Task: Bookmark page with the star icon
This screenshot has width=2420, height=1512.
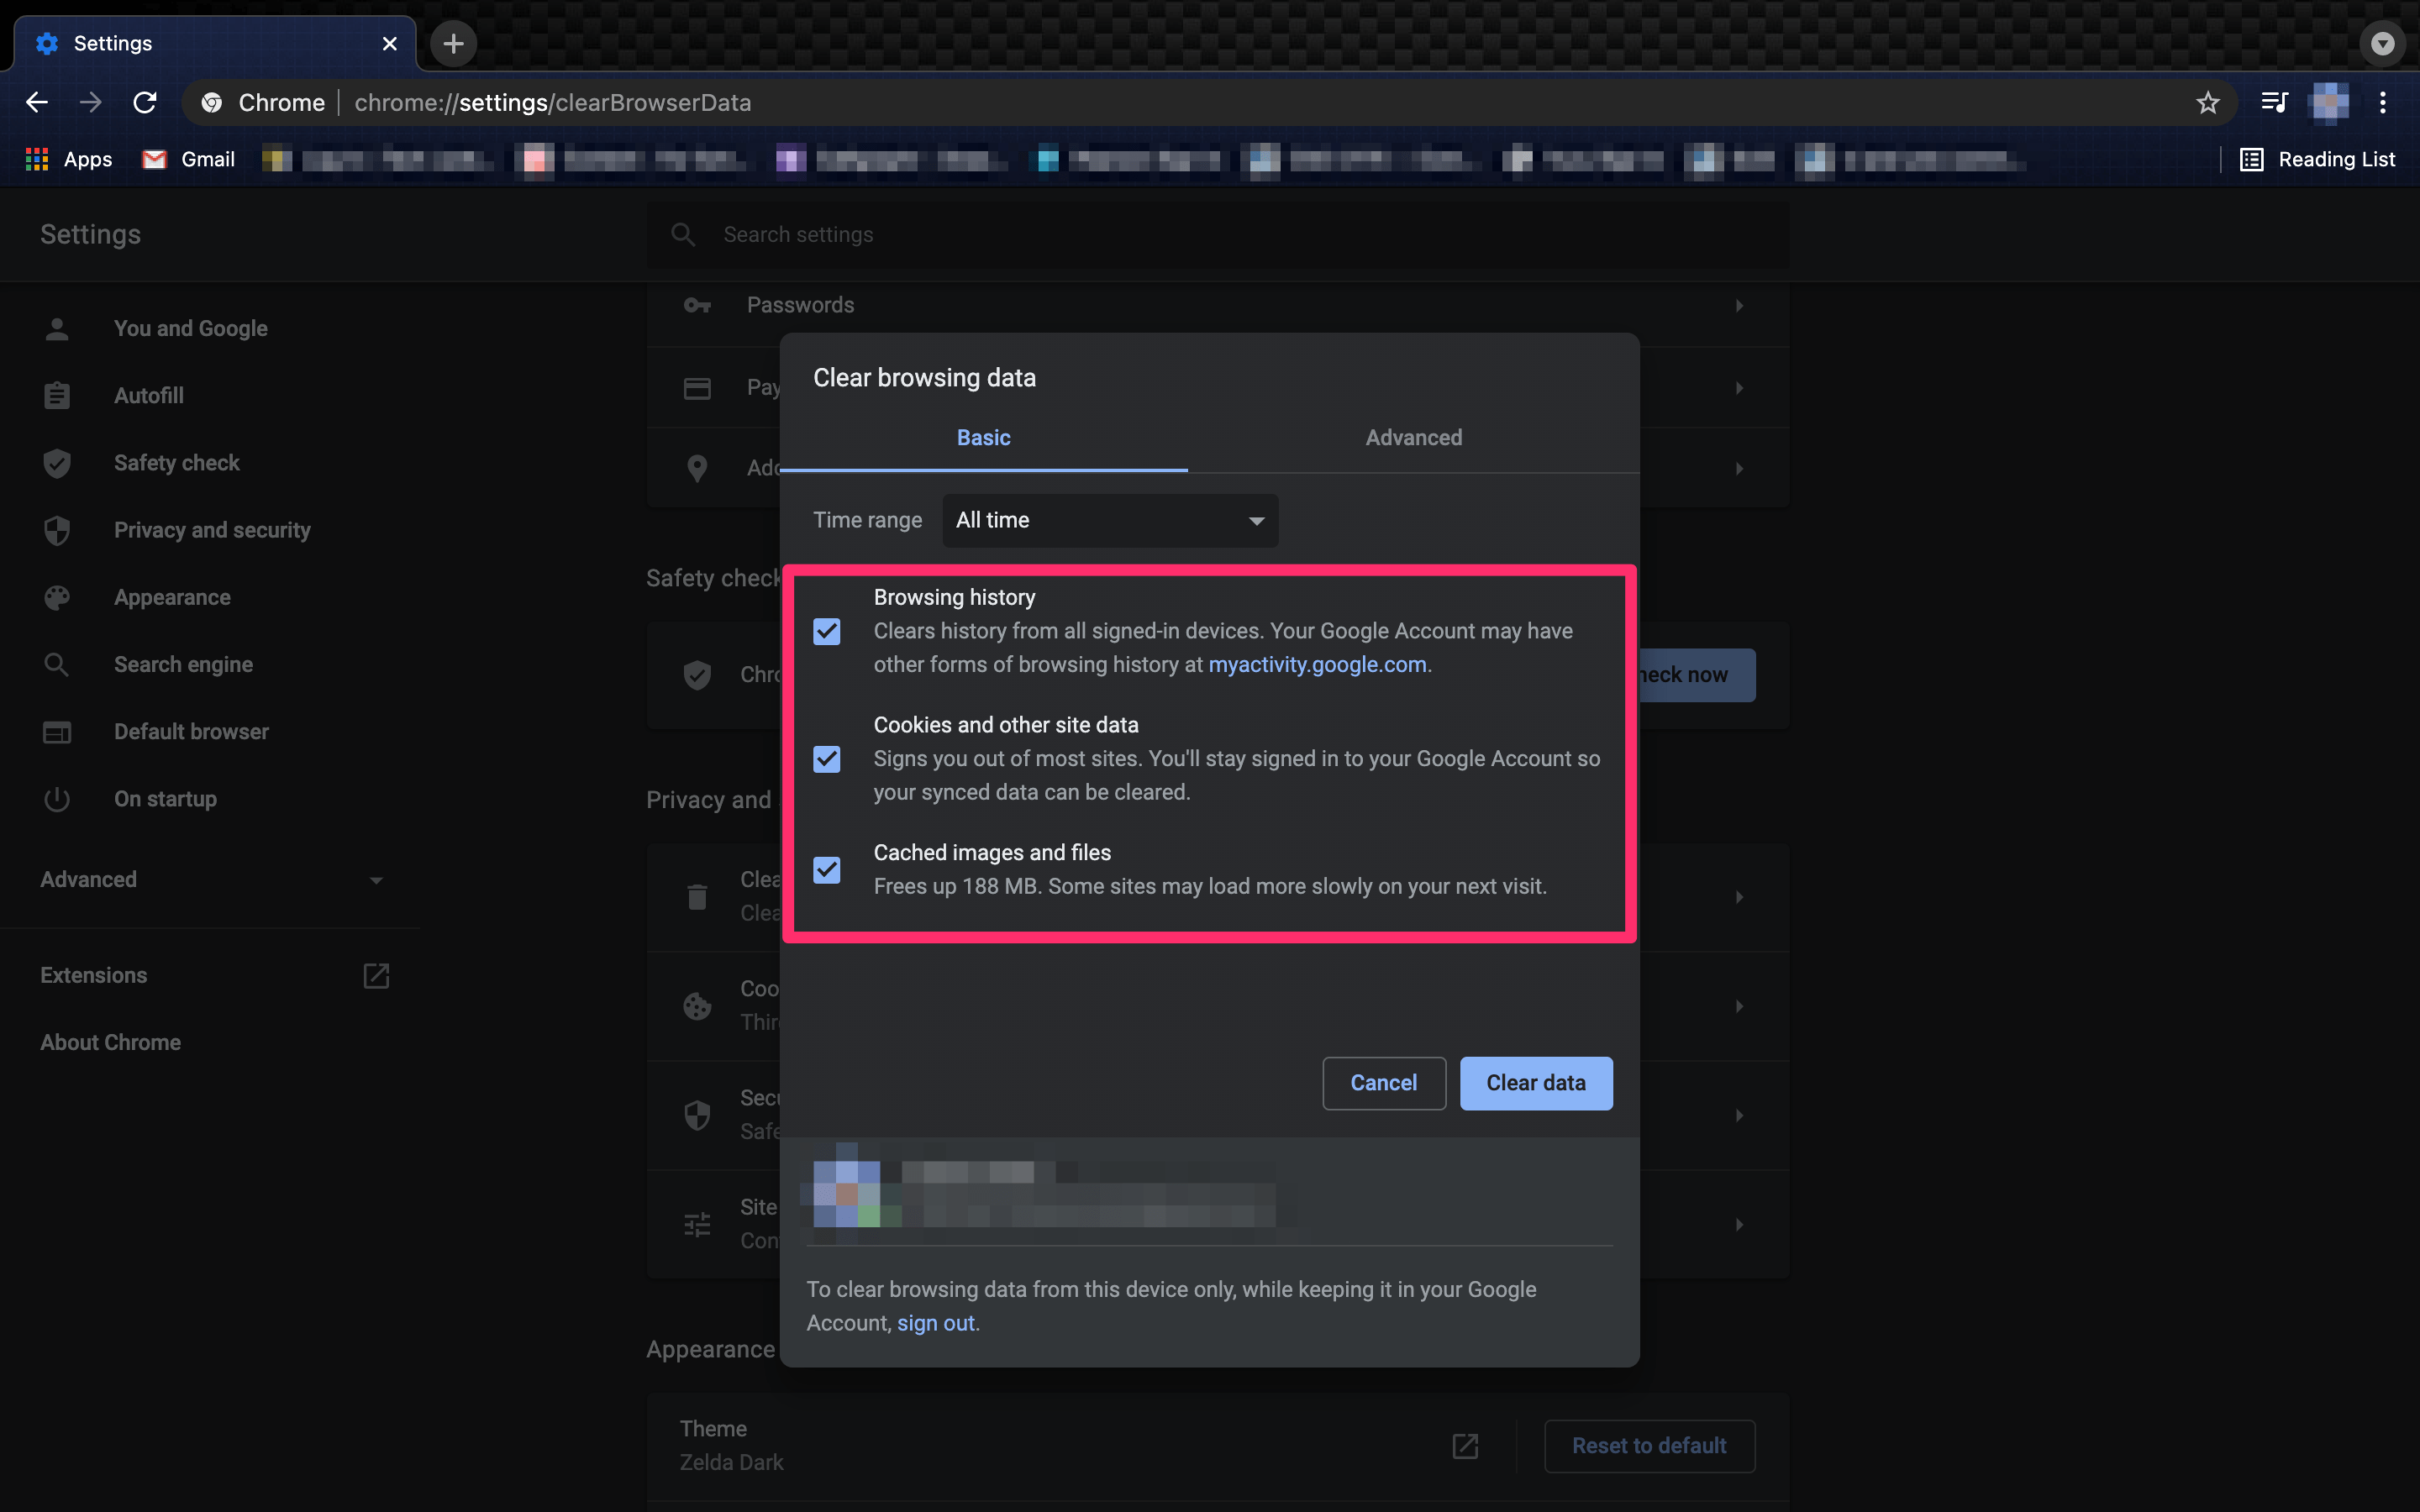Action: coord(2208,102)
